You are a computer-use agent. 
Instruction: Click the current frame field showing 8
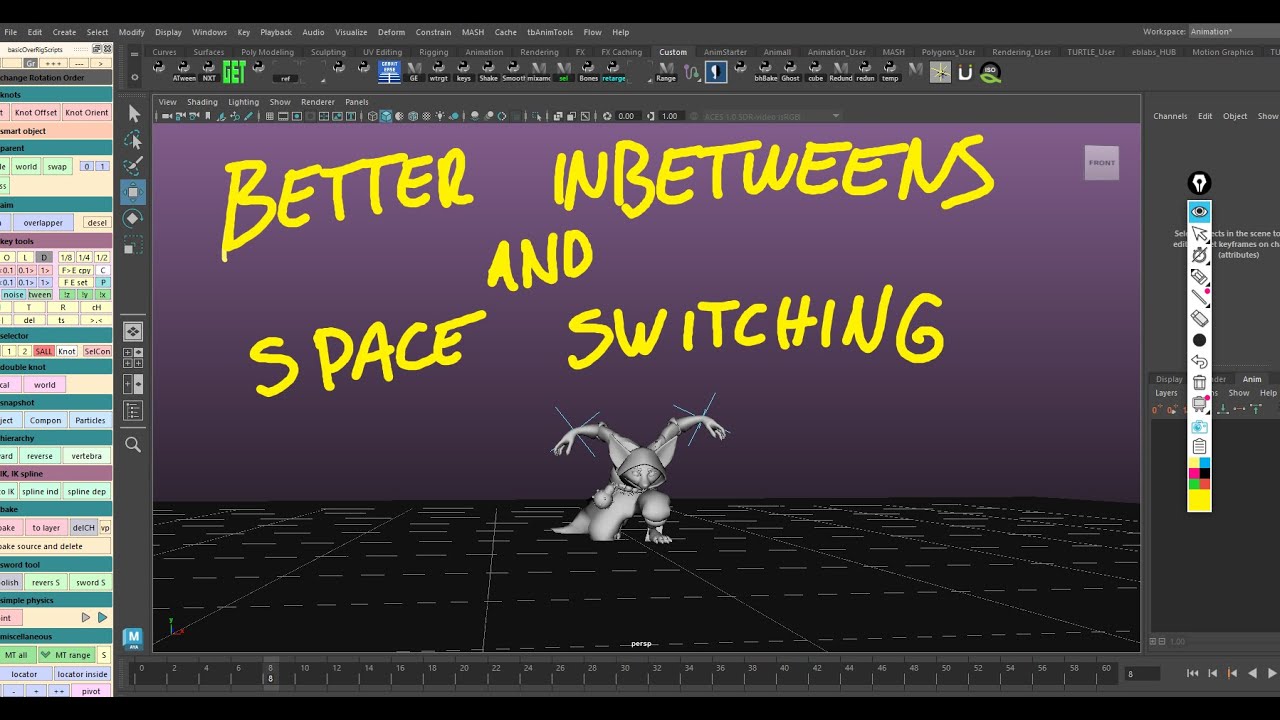click(x=1142, y=674)
